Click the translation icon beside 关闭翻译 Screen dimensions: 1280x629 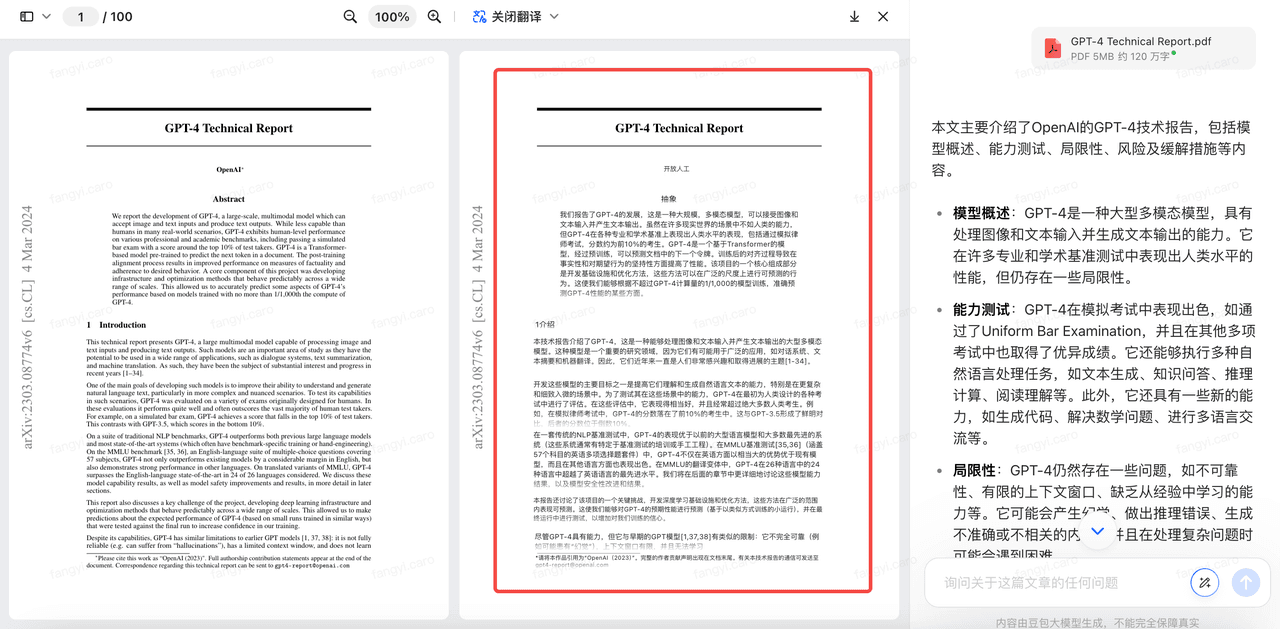tap(479, 17)
